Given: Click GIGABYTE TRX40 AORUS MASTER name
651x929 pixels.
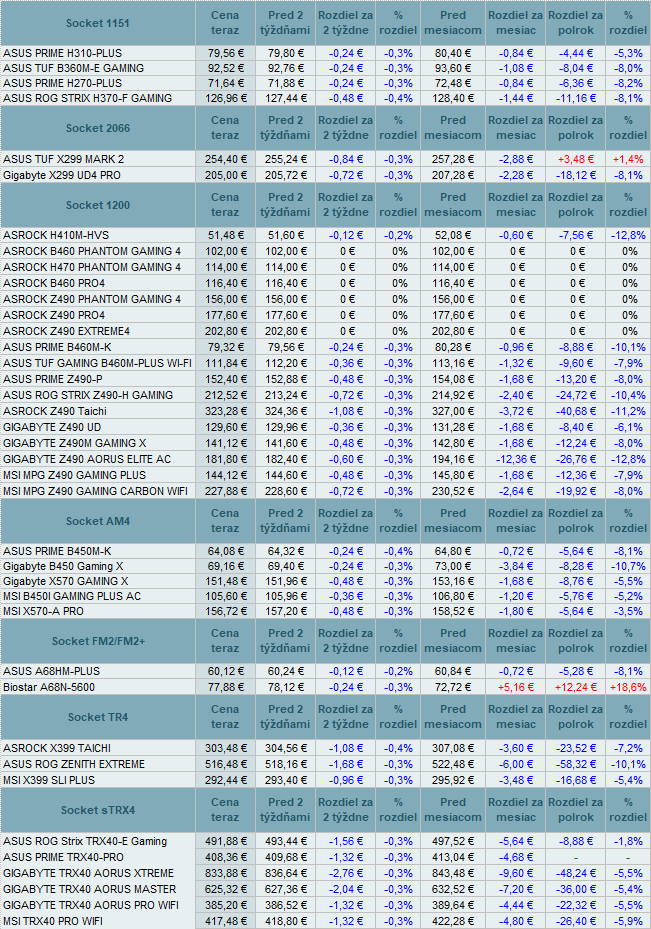Looking at the screenshot, I should (x=89, y=889).
